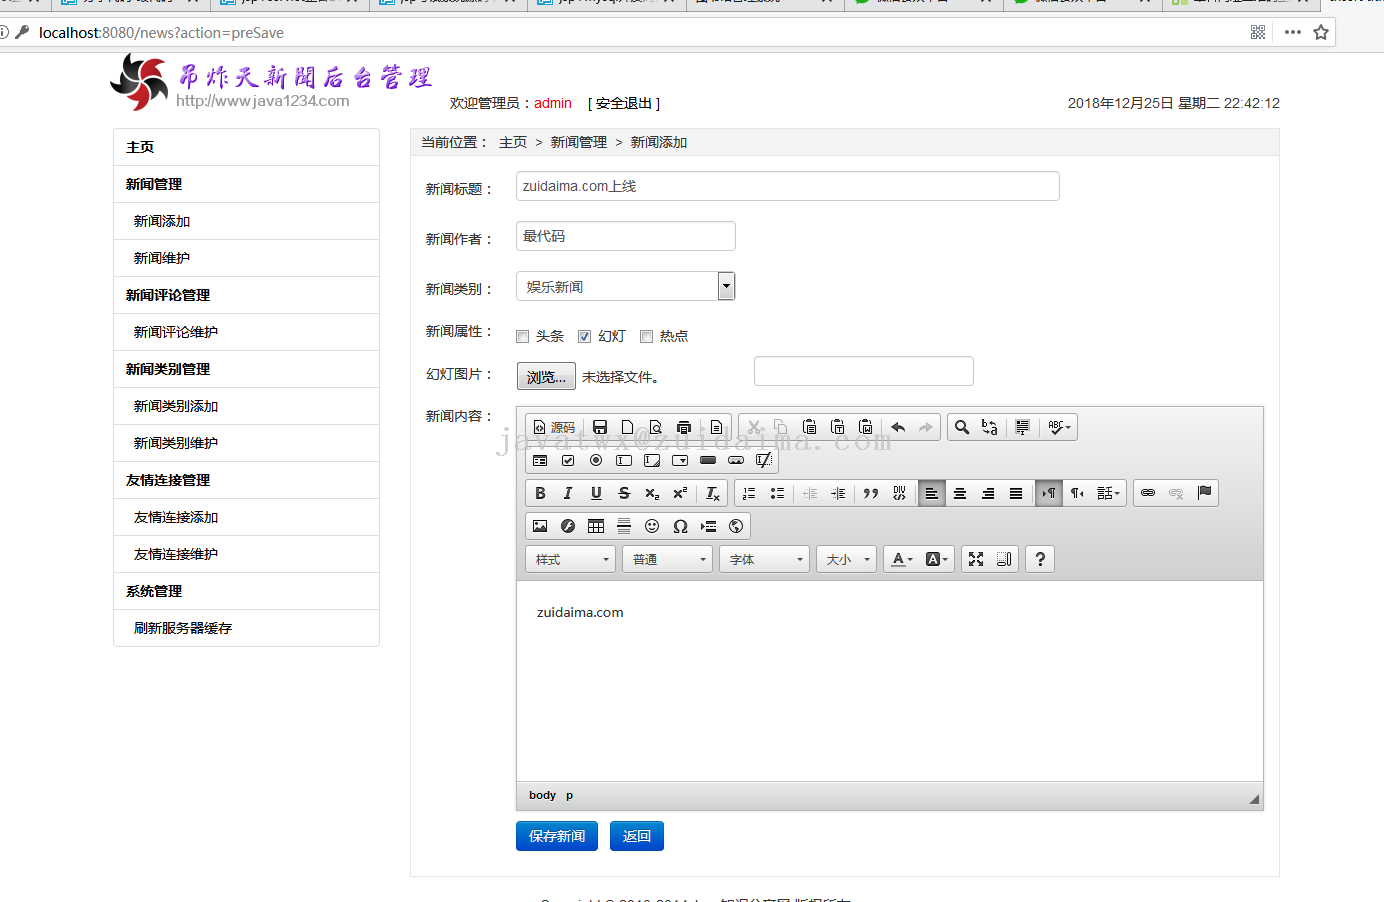Uncheck the 幻灯 checkbox

pos(584,336)
